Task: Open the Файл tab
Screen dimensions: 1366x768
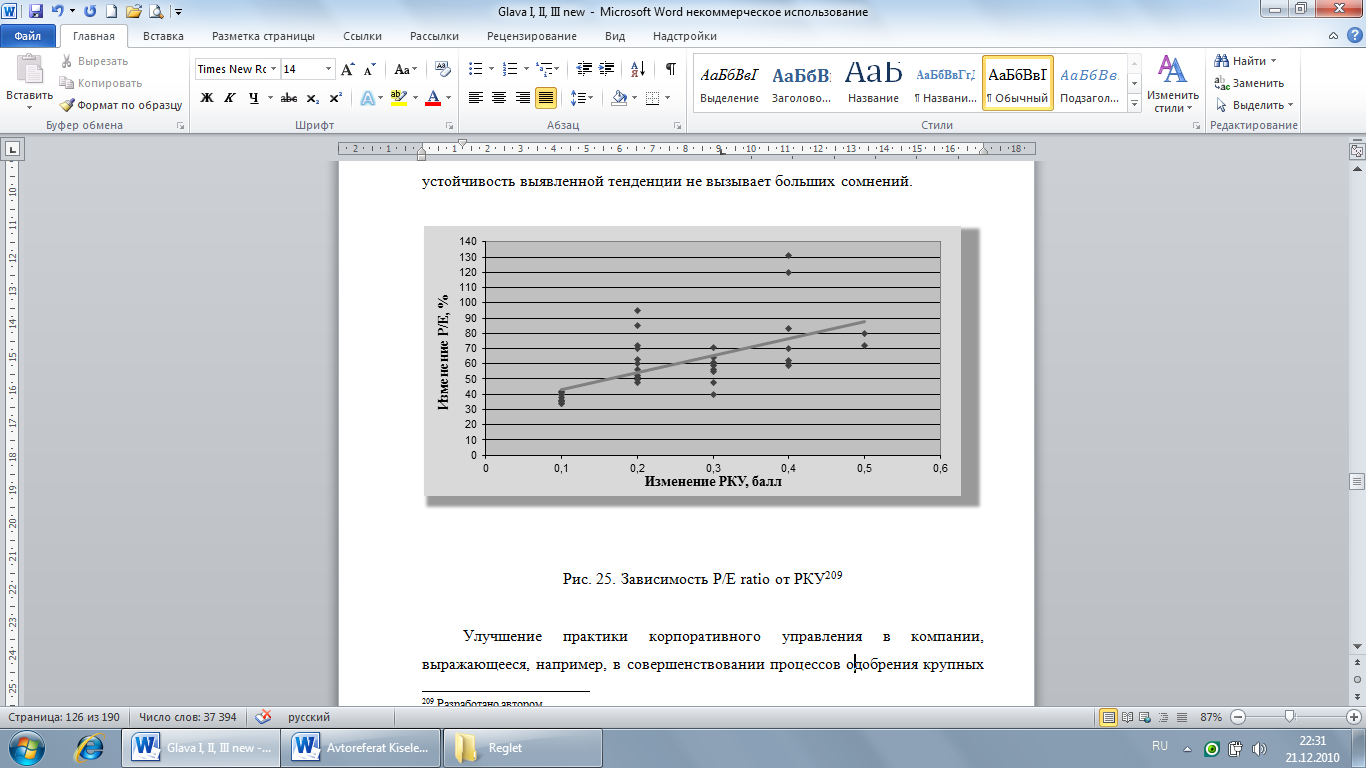Action: click(x=28, y=36)
